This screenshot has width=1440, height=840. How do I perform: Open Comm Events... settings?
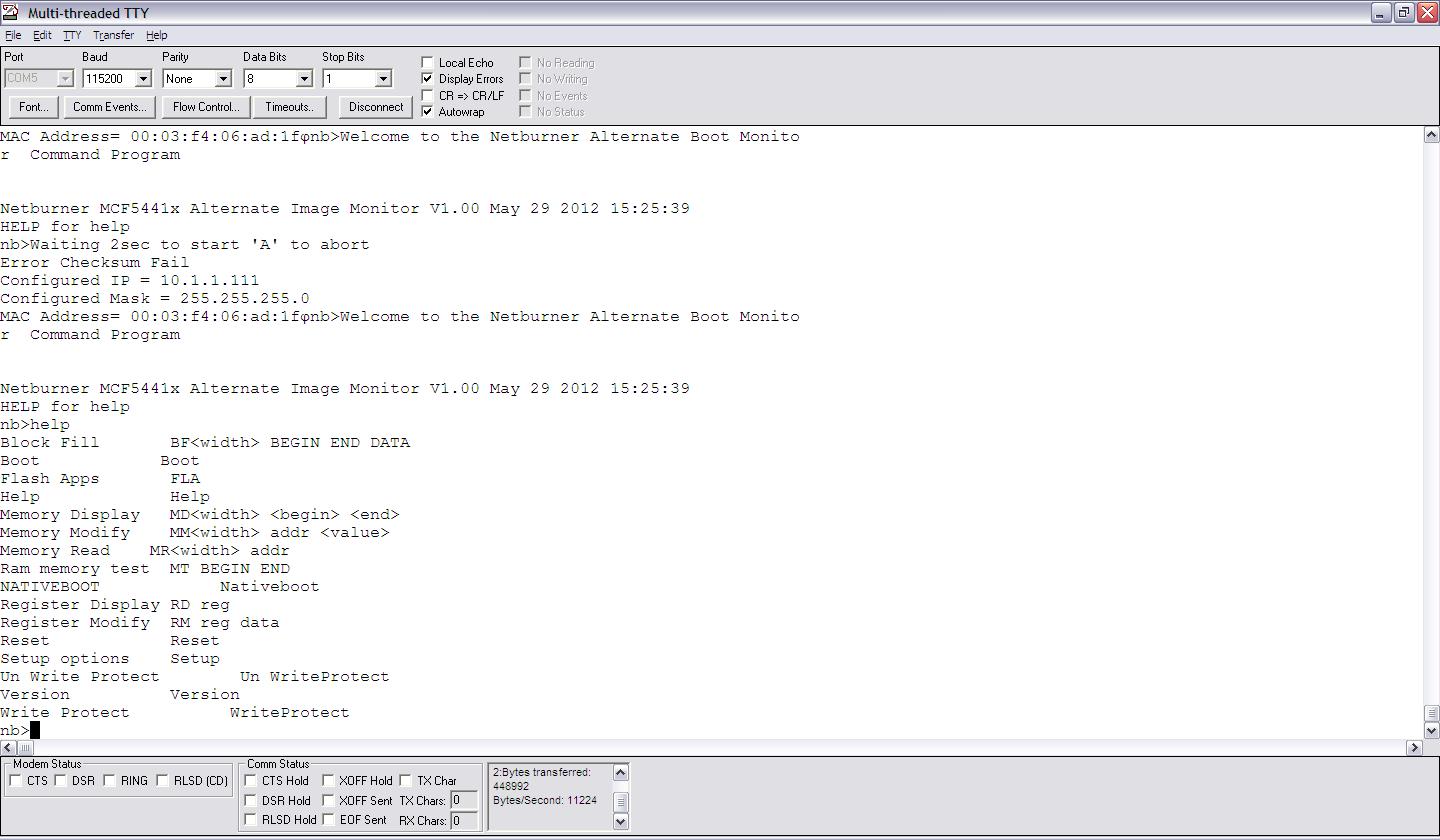pyautogui.click(x=109, y=107)
